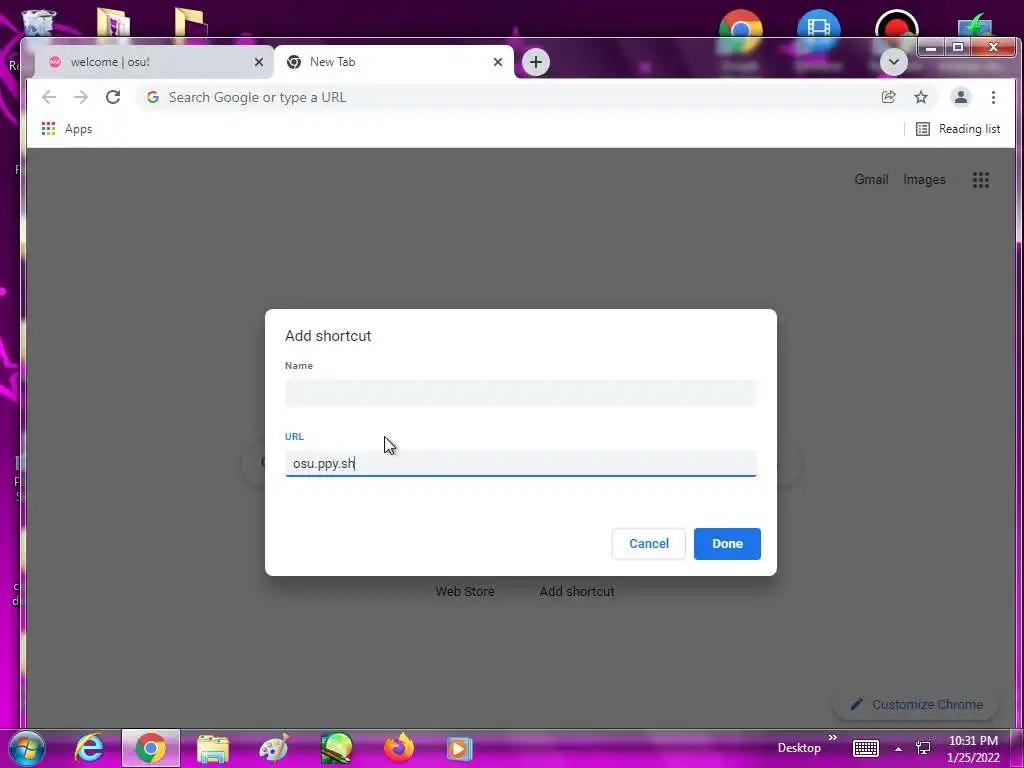Open Apps from the bookmarks bar

pyautogui.click(x=67, y=129)
